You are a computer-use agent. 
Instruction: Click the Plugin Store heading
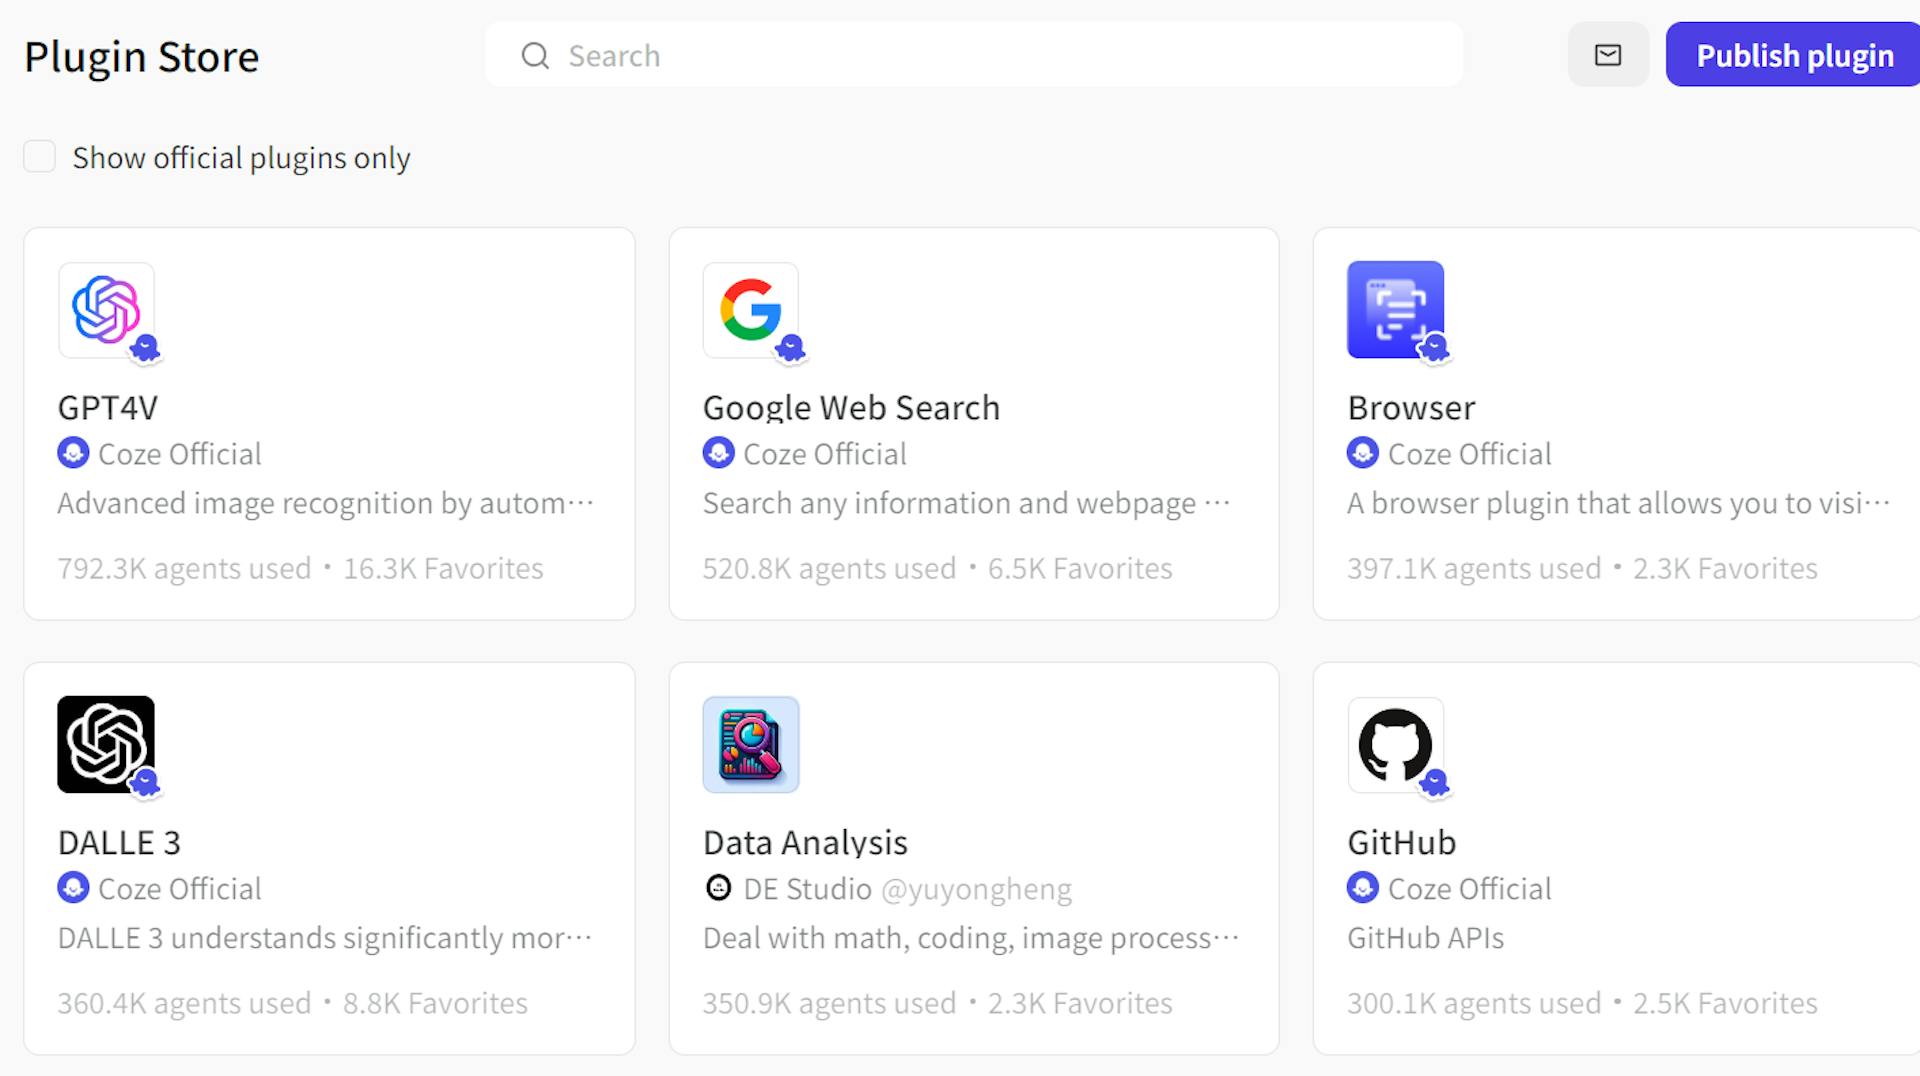[142, 57]
